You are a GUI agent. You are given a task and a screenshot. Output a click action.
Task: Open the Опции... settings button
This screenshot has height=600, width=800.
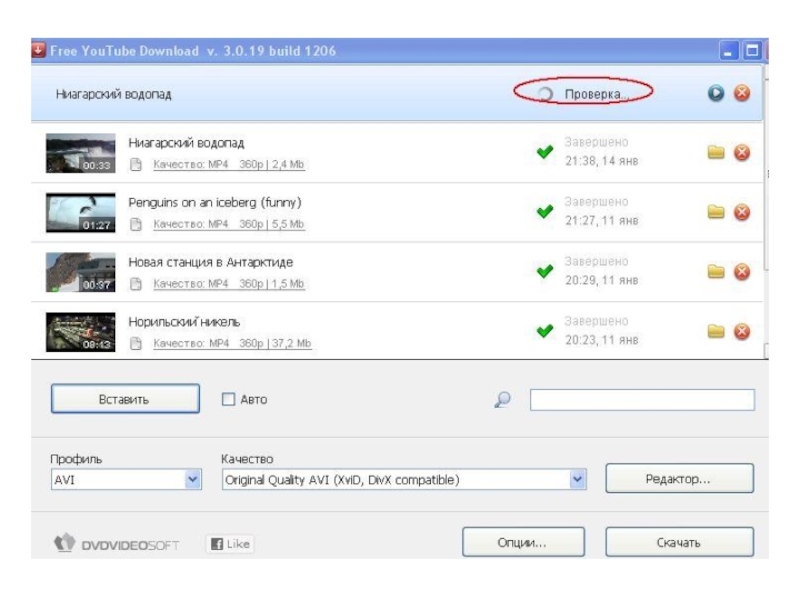(523, 542)
